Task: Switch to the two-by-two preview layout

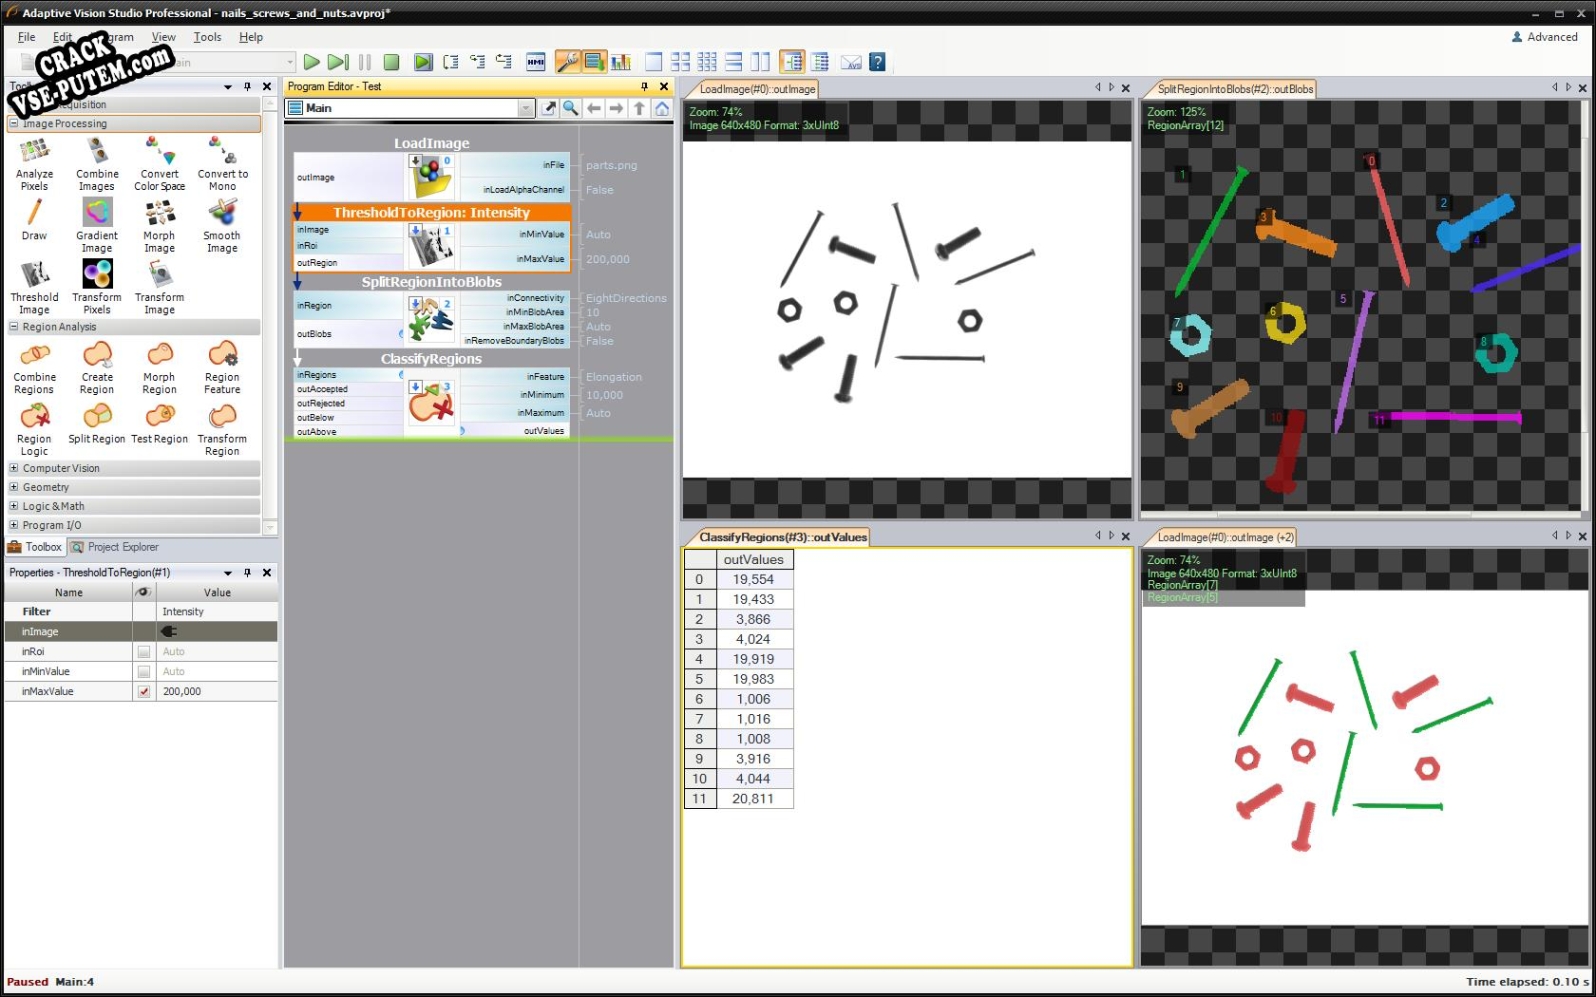Action: 681,62
